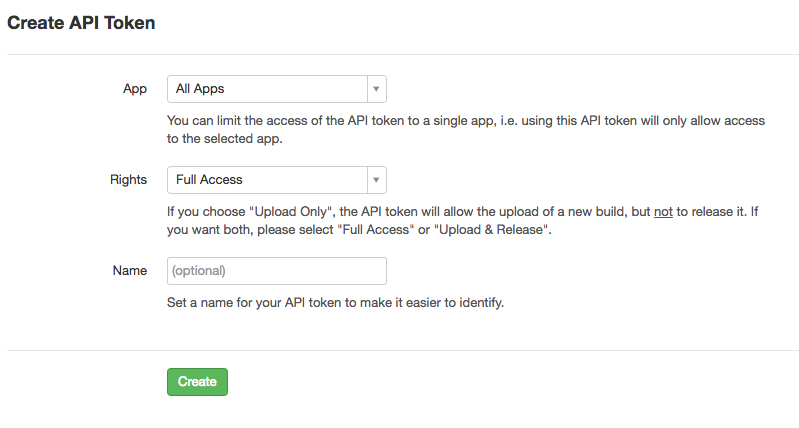
Task: Click the App field label
Action: tap(135, 89)
